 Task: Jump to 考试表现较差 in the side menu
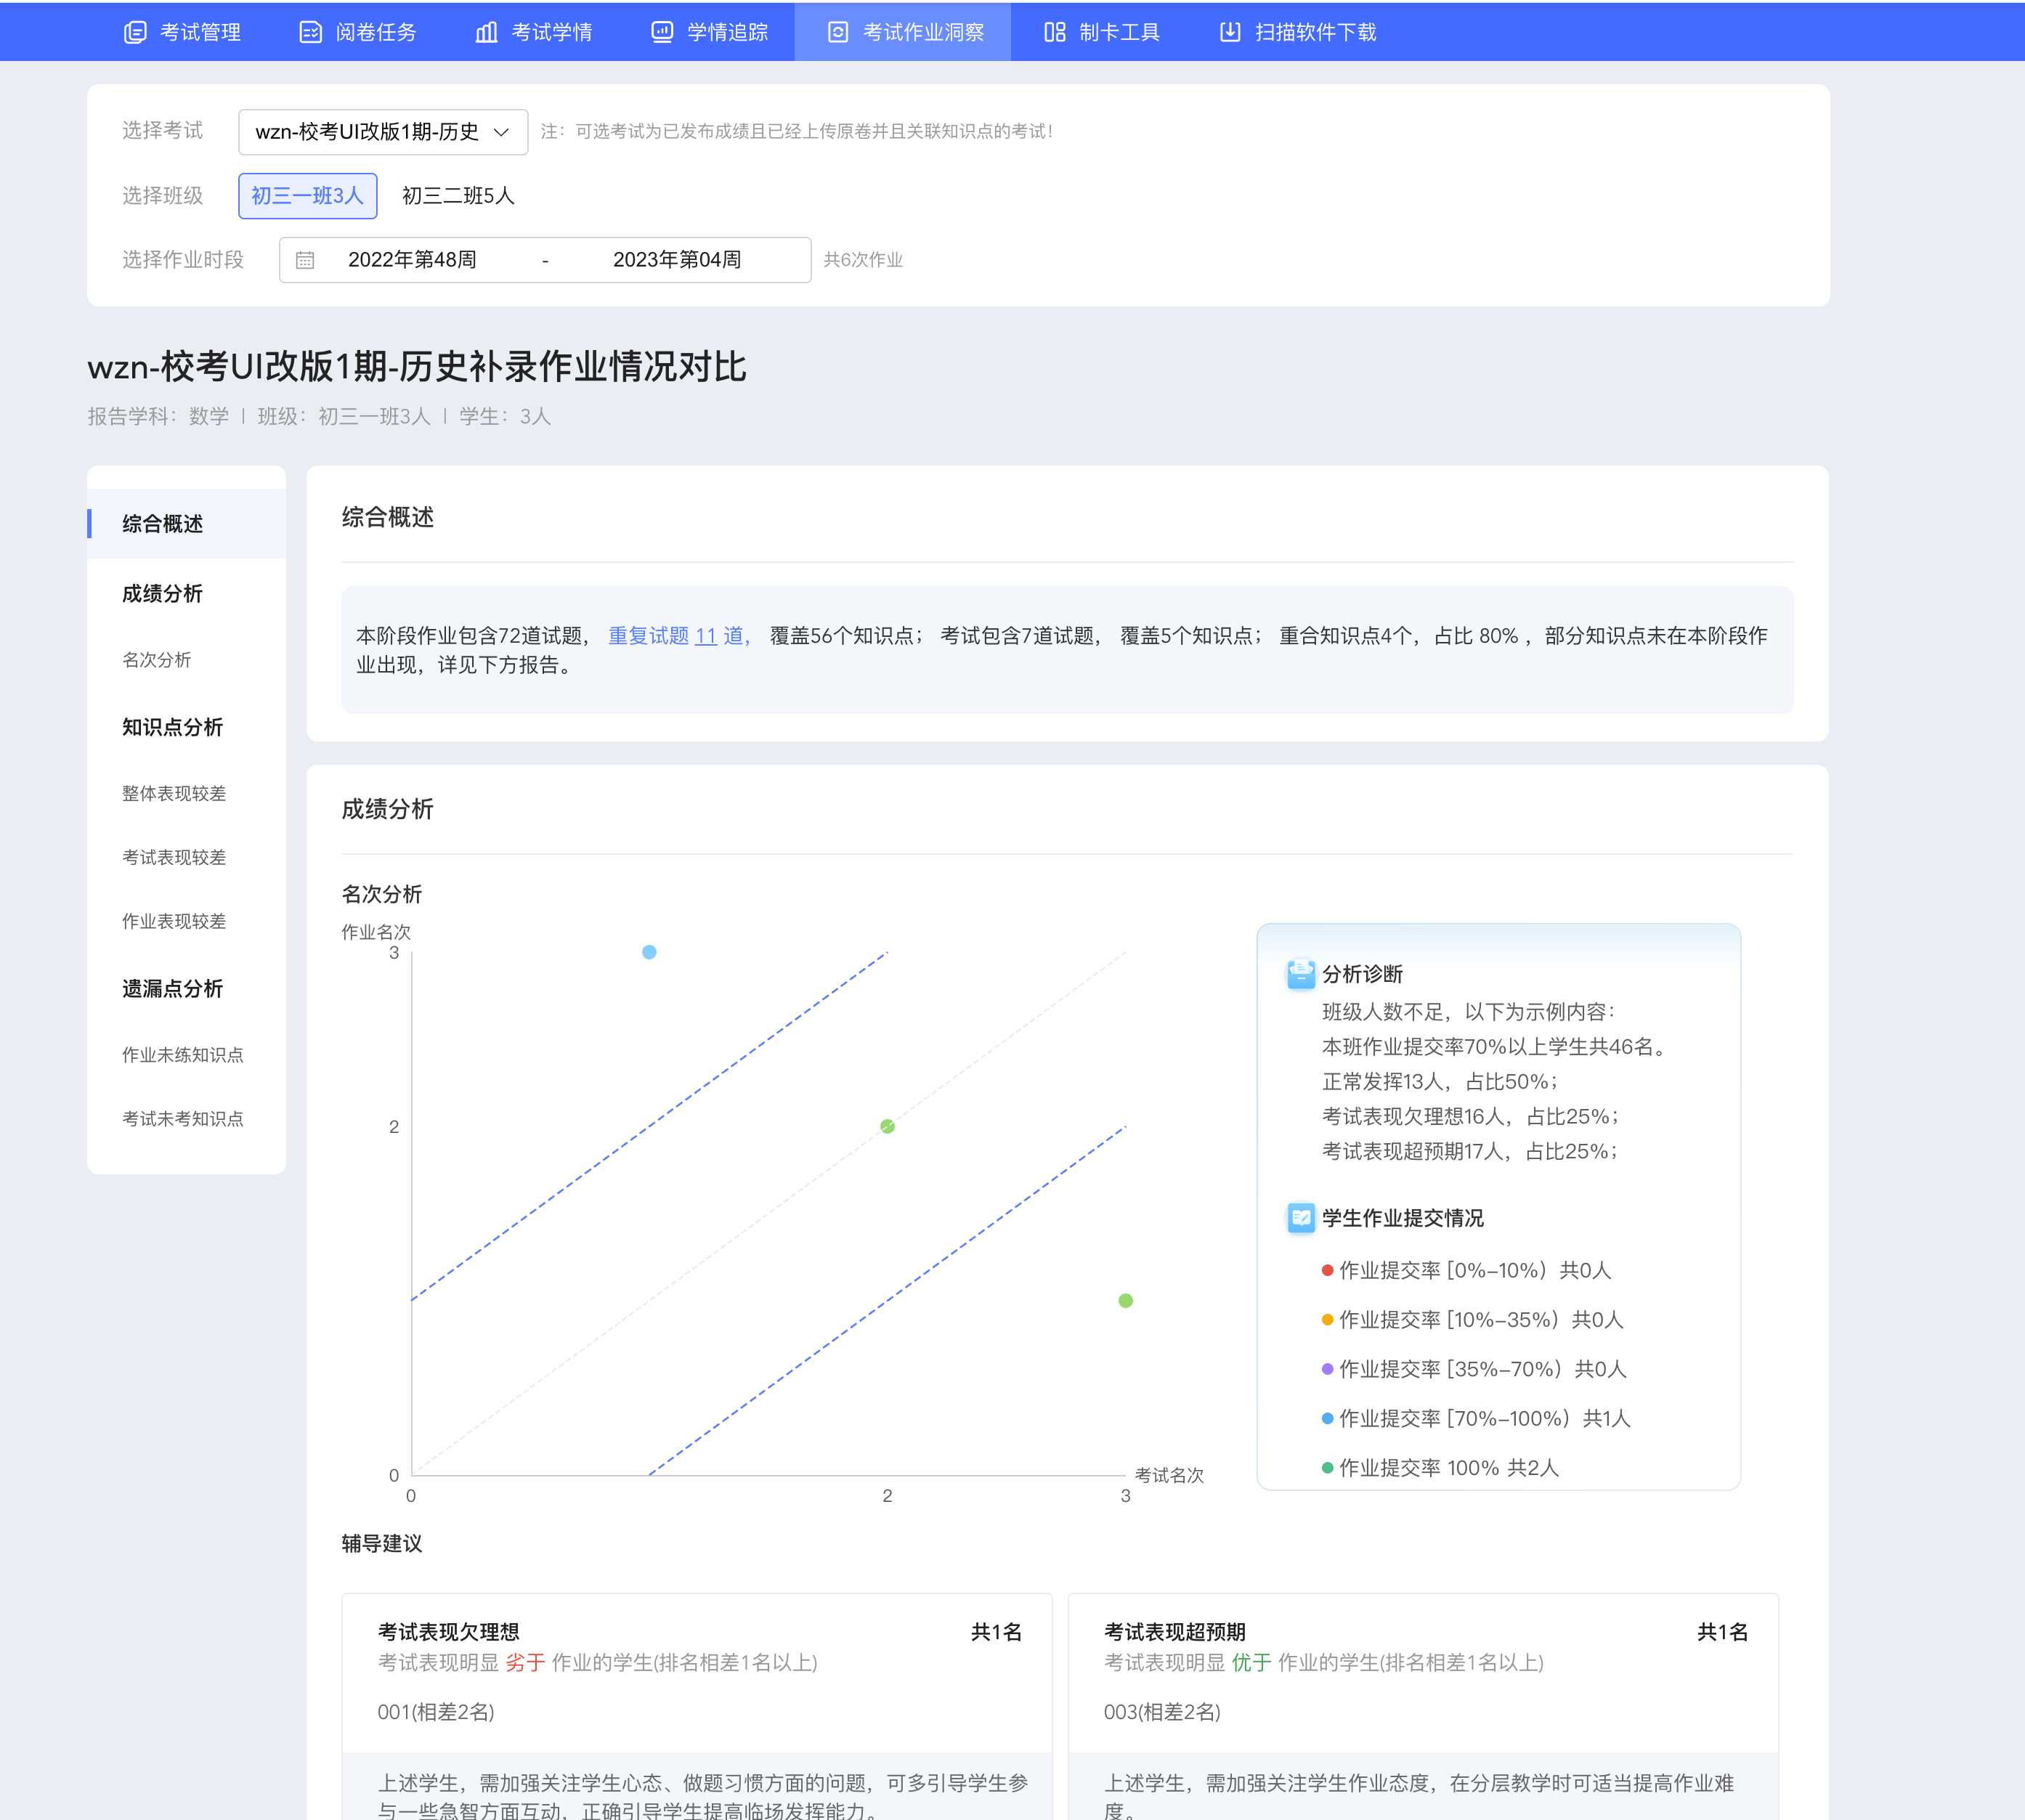click(x=174, y=858)
